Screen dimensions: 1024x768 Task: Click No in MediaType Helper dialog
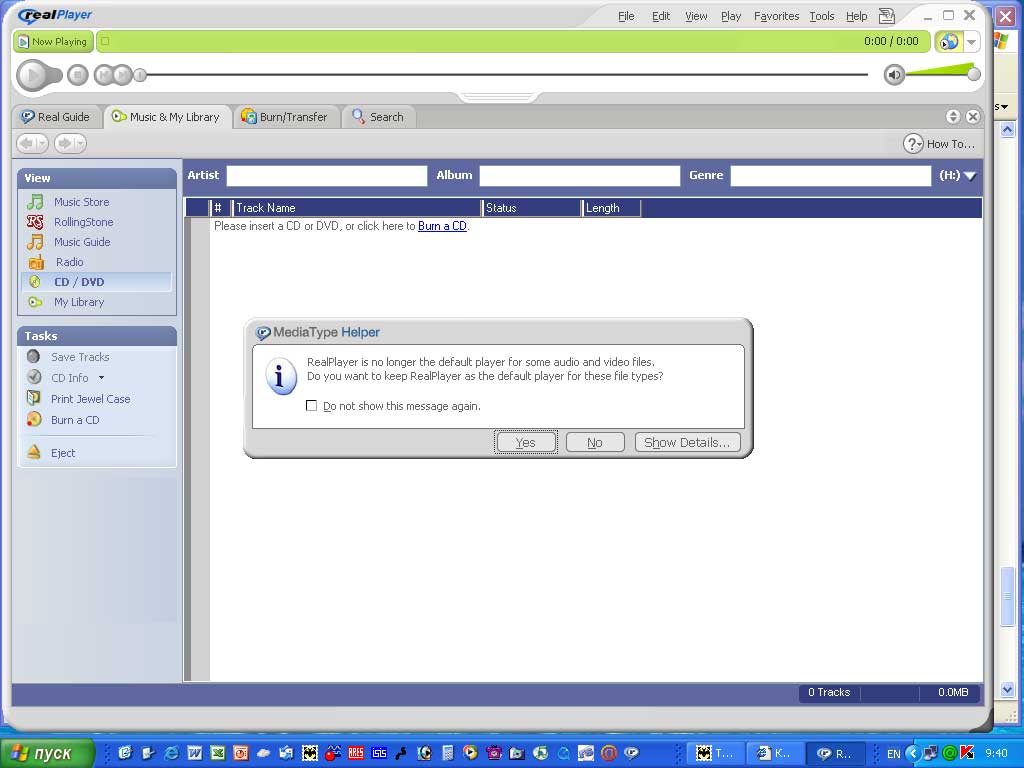point(595,442)
